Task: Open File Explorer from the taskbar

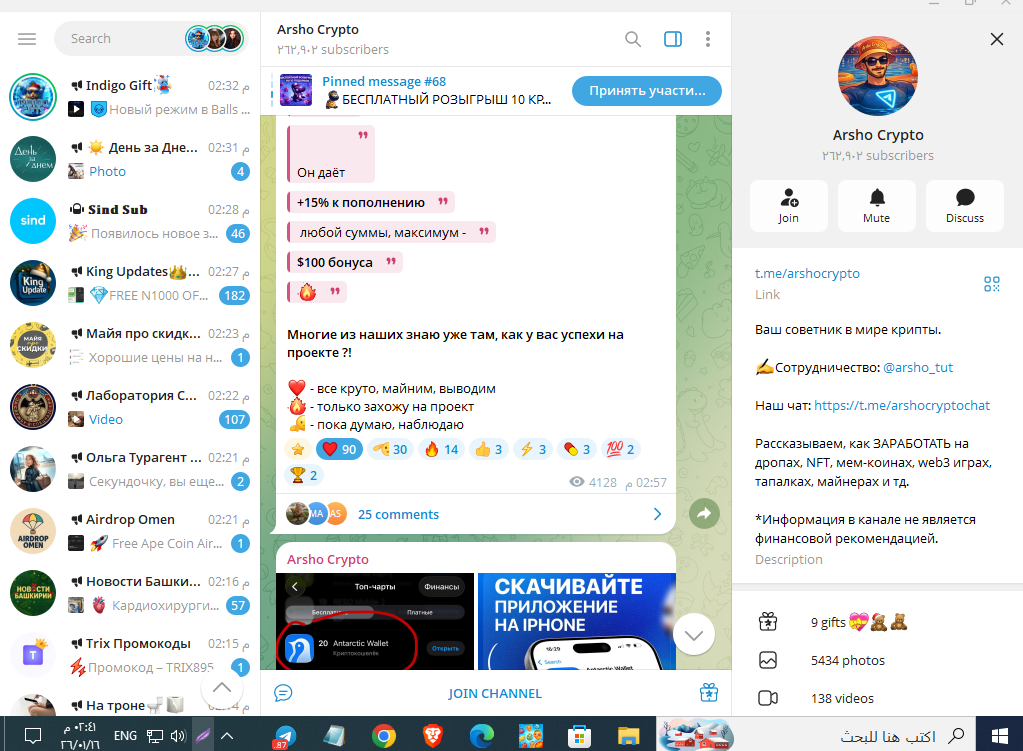Action: pos(628,736)
